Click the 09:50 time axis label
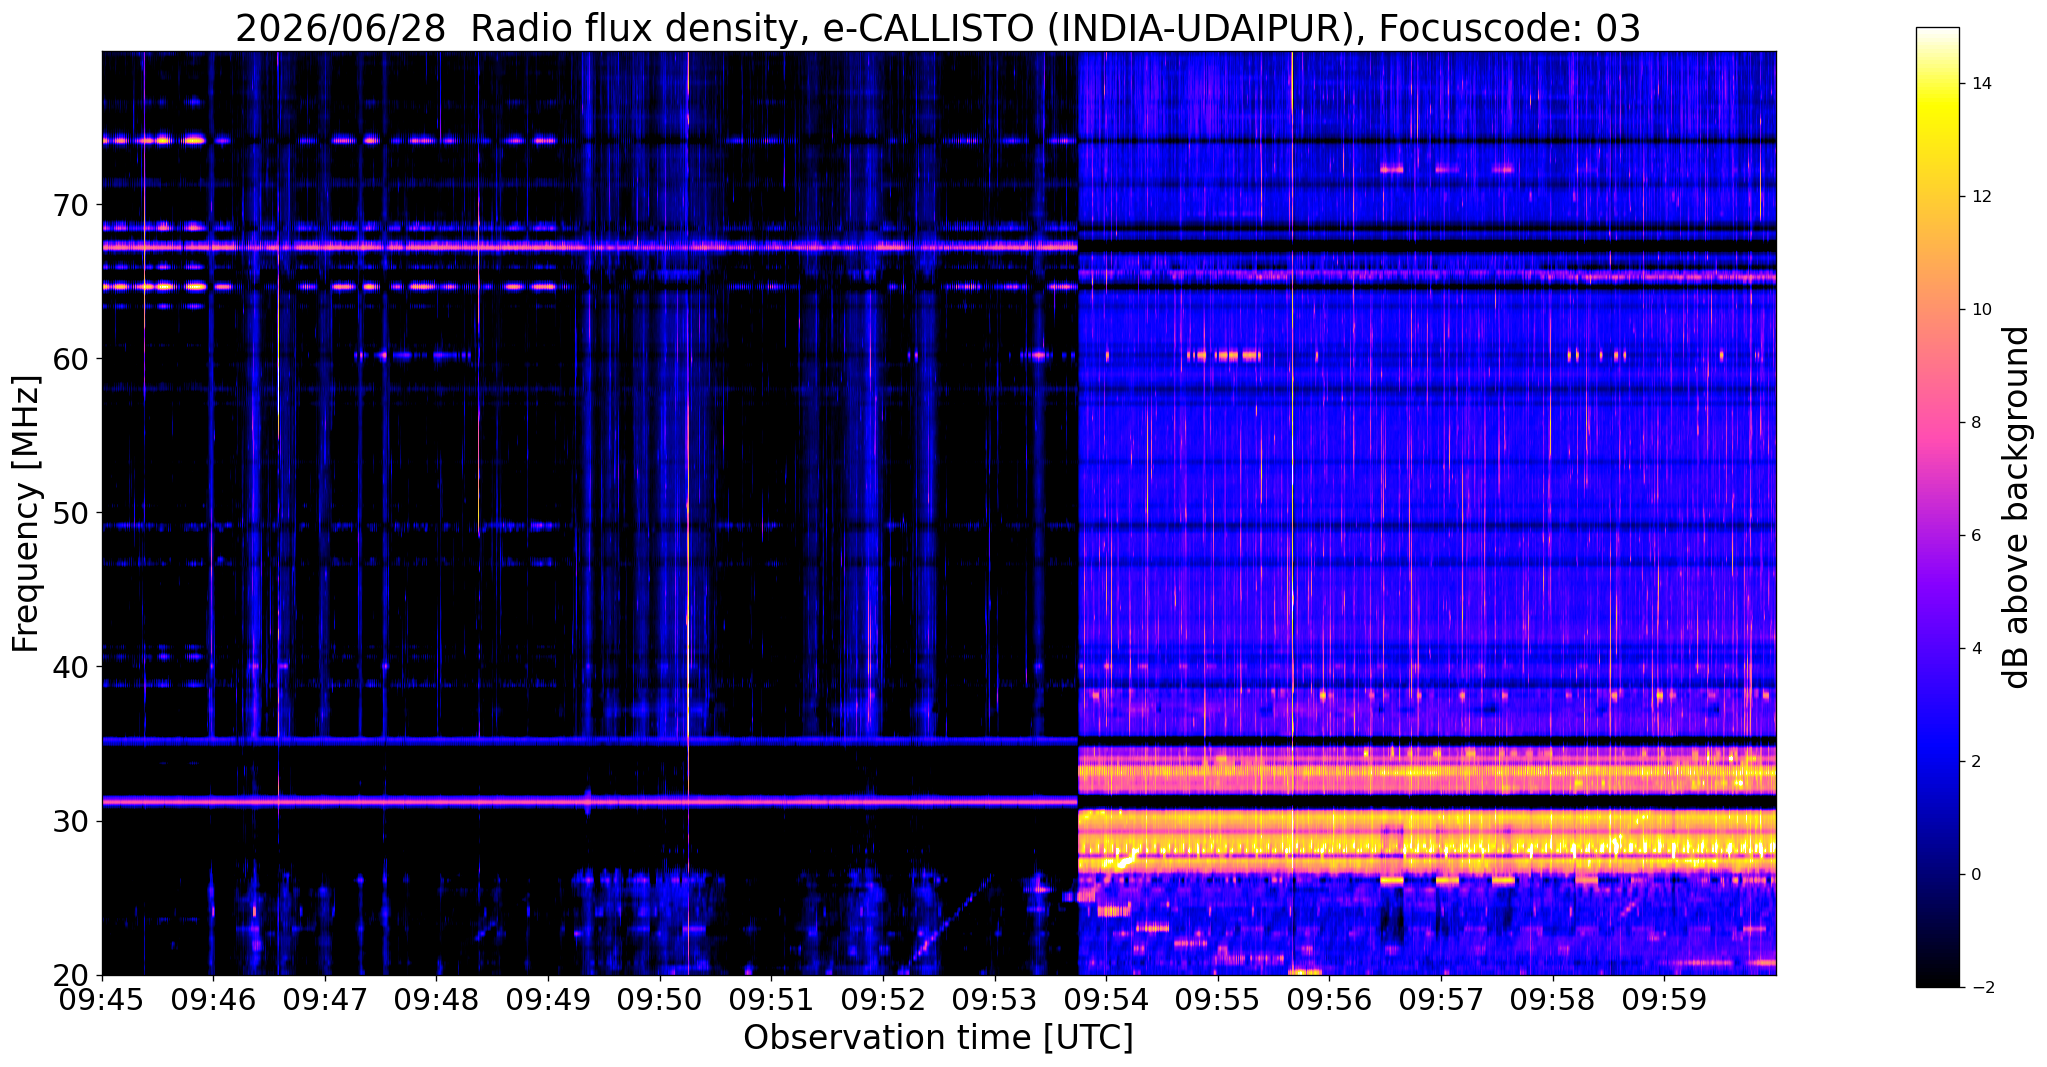 tap(660, 1000)
